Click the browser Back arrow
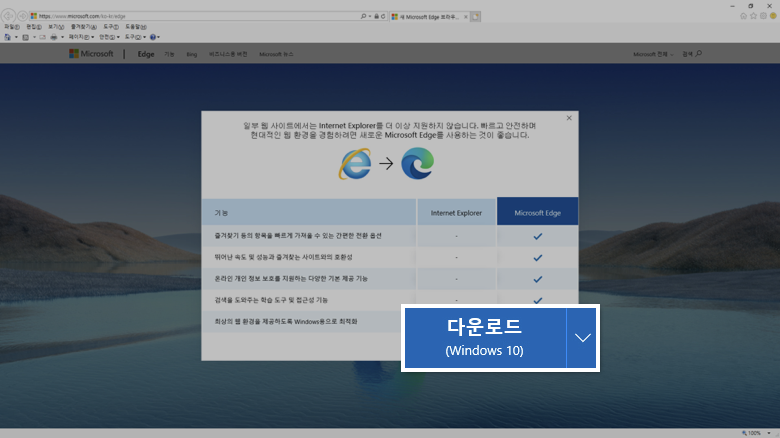780x438 pixels. click(x=9, y=16)
